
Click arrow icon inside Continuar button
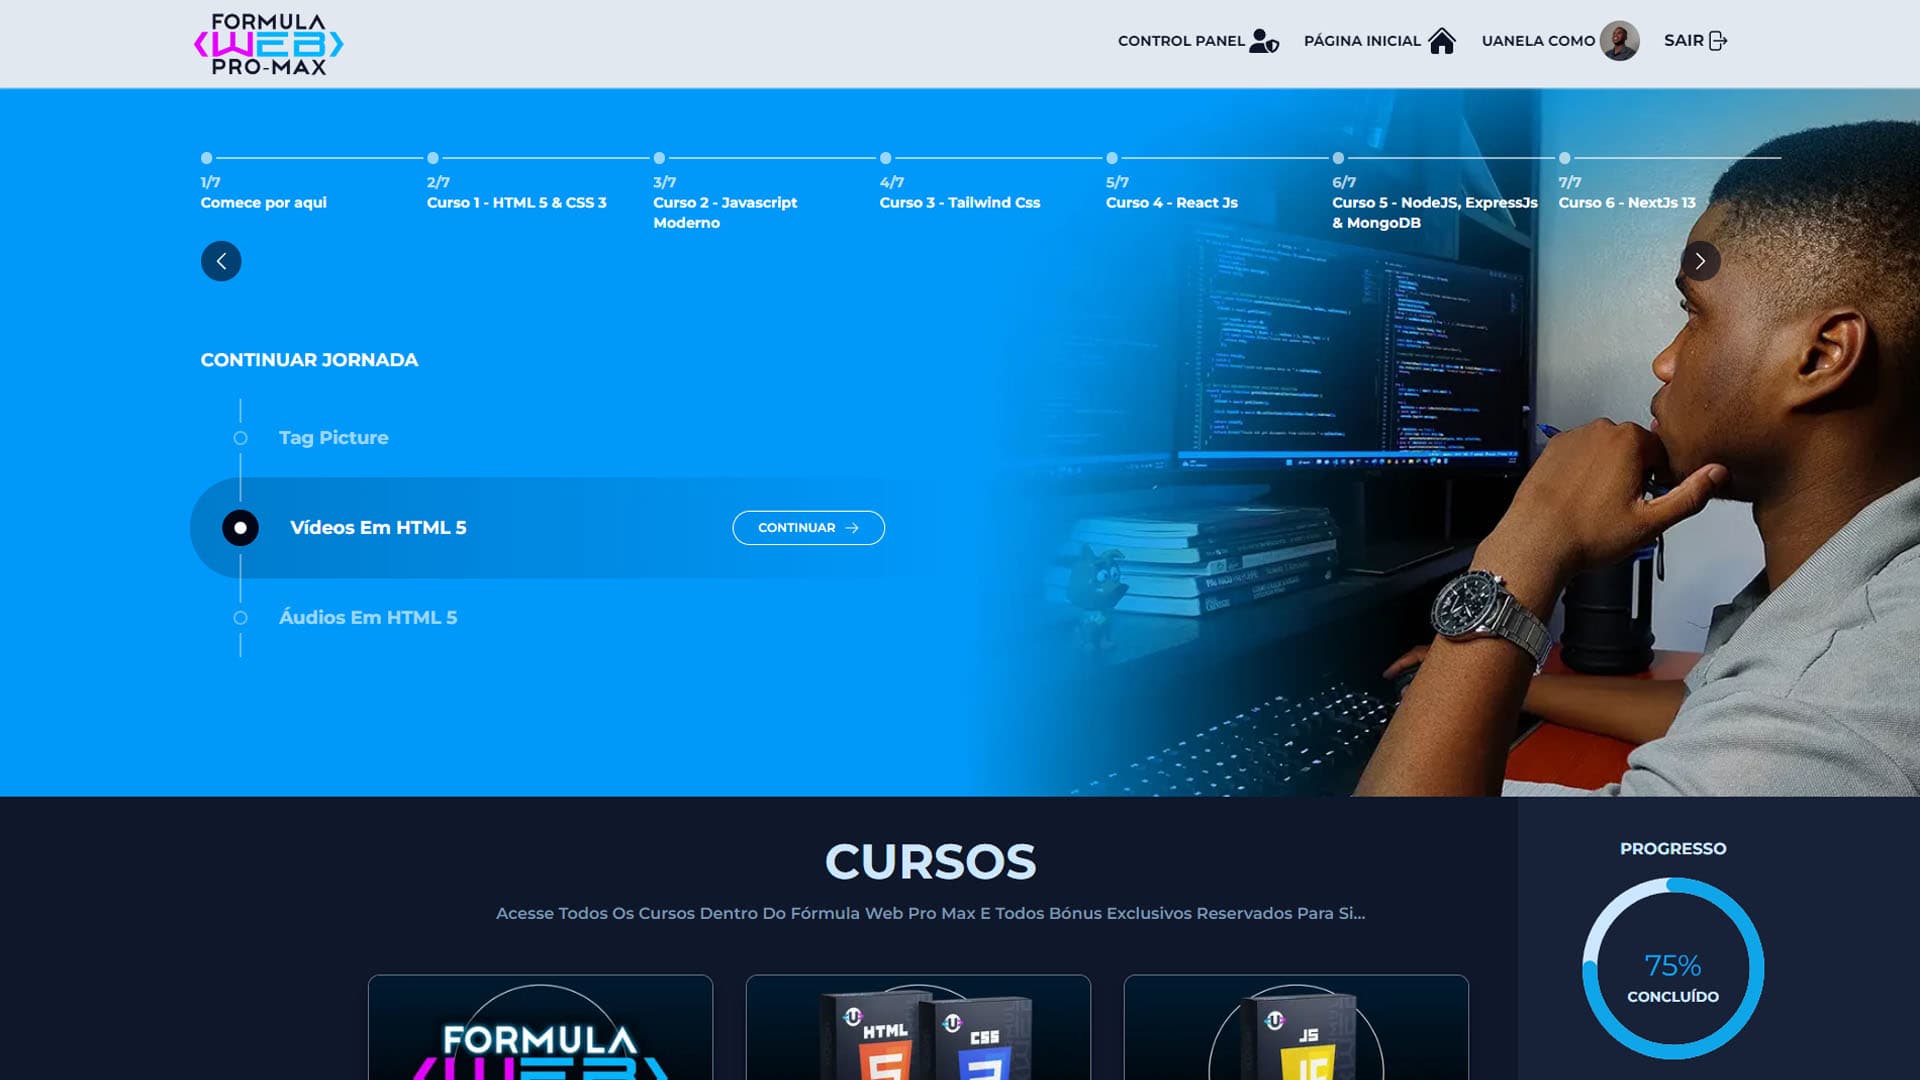coord(852,528)
